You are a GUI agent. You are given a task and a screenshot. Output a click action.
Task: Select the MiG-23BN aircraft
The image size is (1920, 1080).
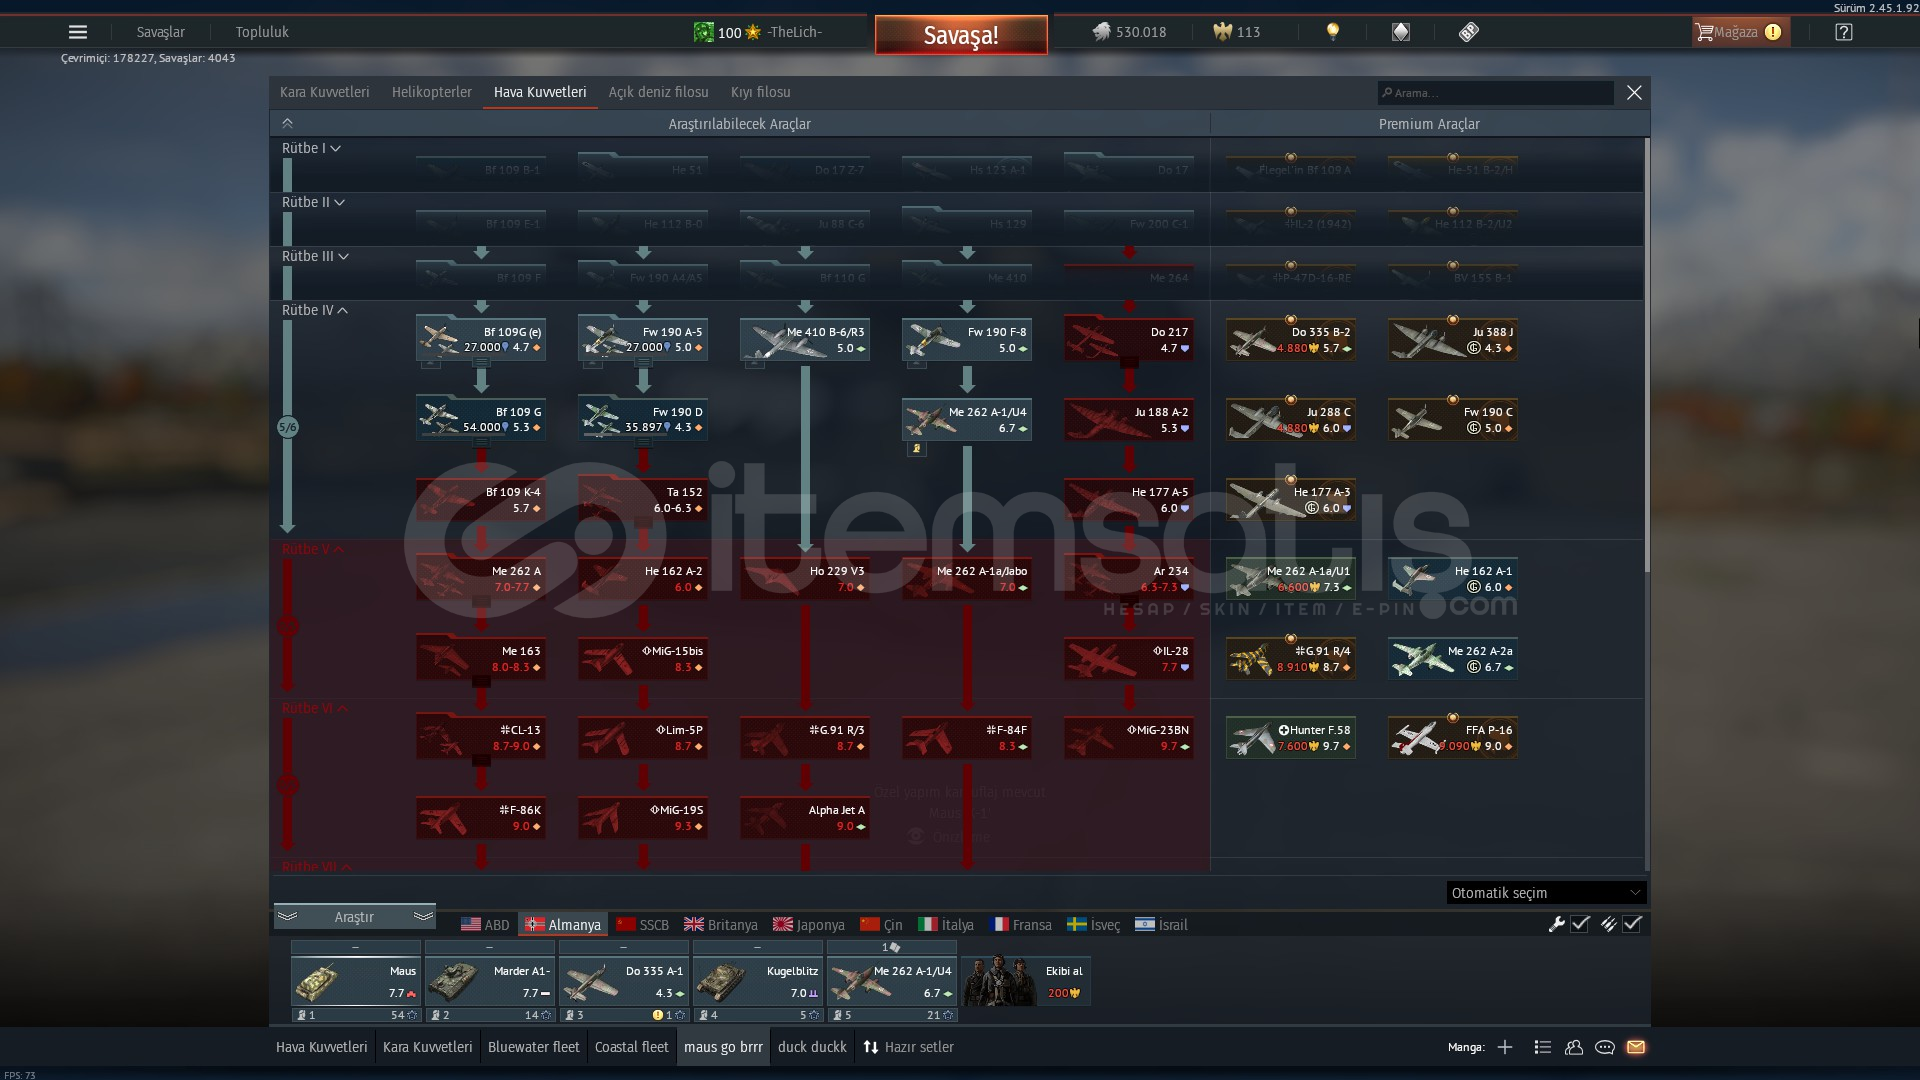click(x=1129, y=738)
